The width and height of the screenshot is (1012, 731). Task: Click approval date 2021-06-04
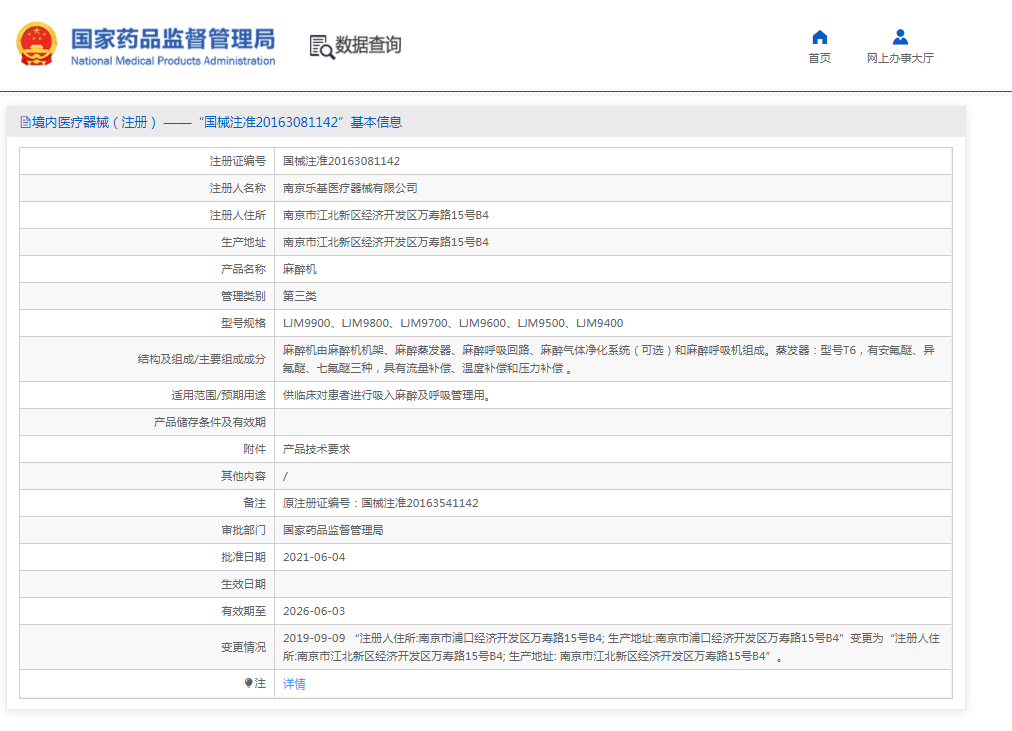point(314,557)
